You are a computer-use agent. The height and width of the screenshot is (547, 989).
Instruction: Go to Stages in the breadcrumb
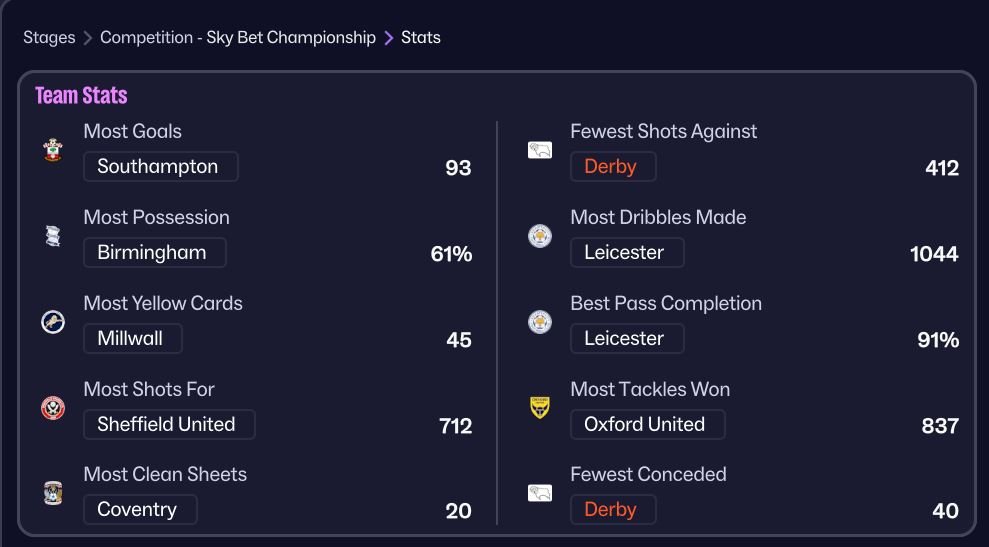coord(49,38)
